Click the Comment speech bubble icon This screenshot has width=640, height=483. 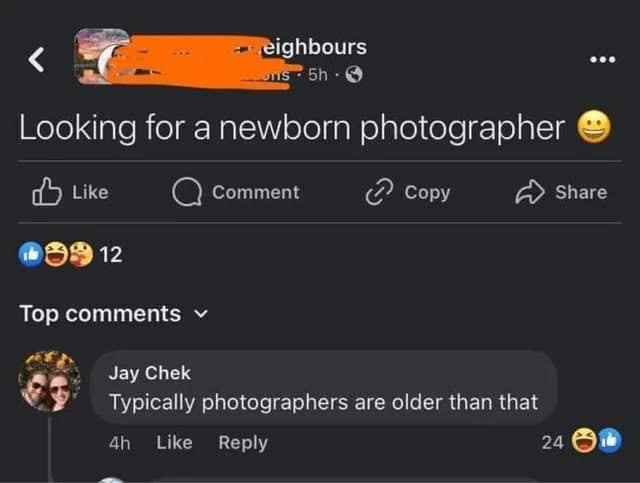187,192
